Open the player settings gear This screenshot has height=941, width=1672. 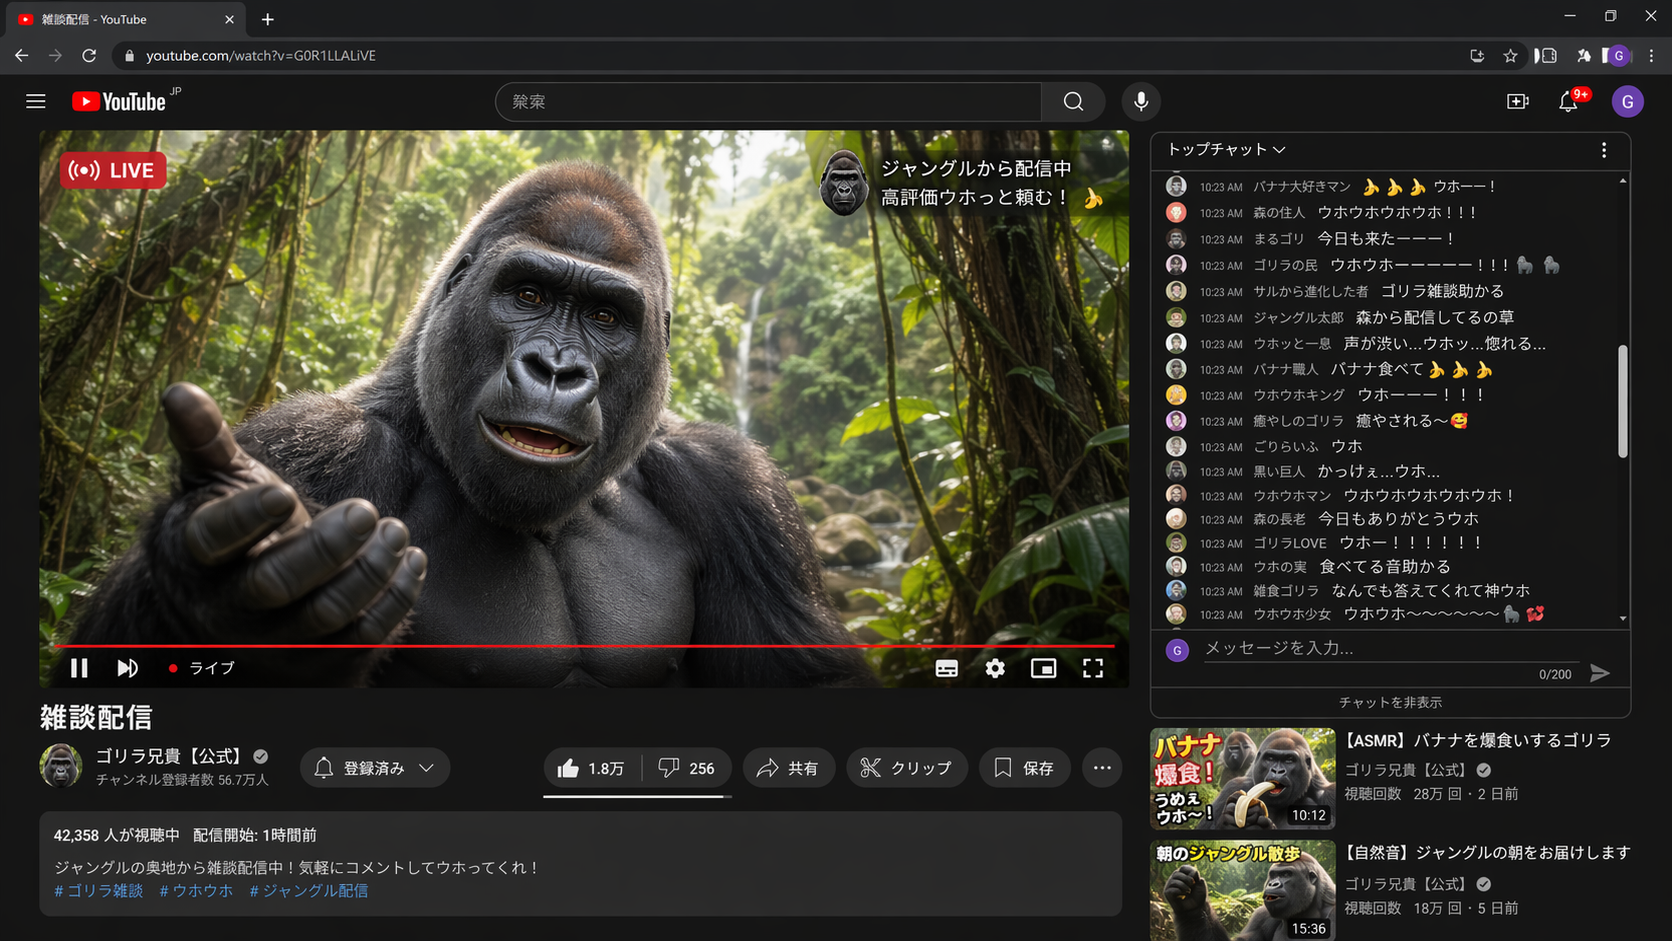994,668
